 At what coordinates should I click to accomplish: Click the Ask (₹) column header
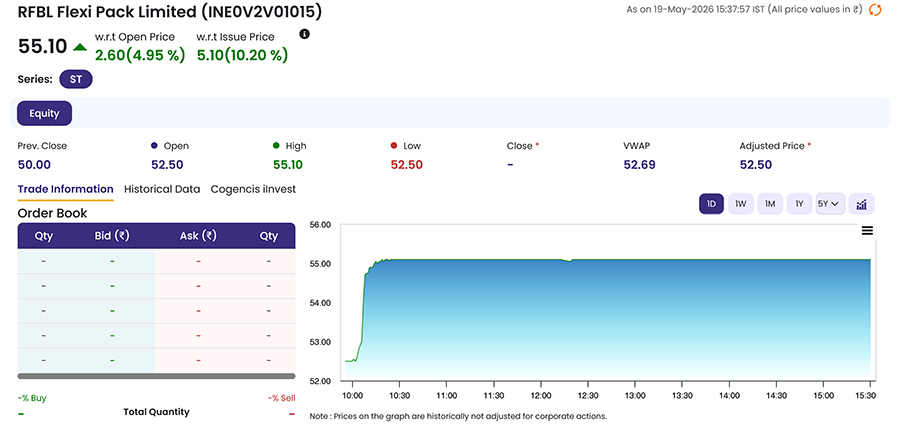pyautogui.click(x=198, y=235)
